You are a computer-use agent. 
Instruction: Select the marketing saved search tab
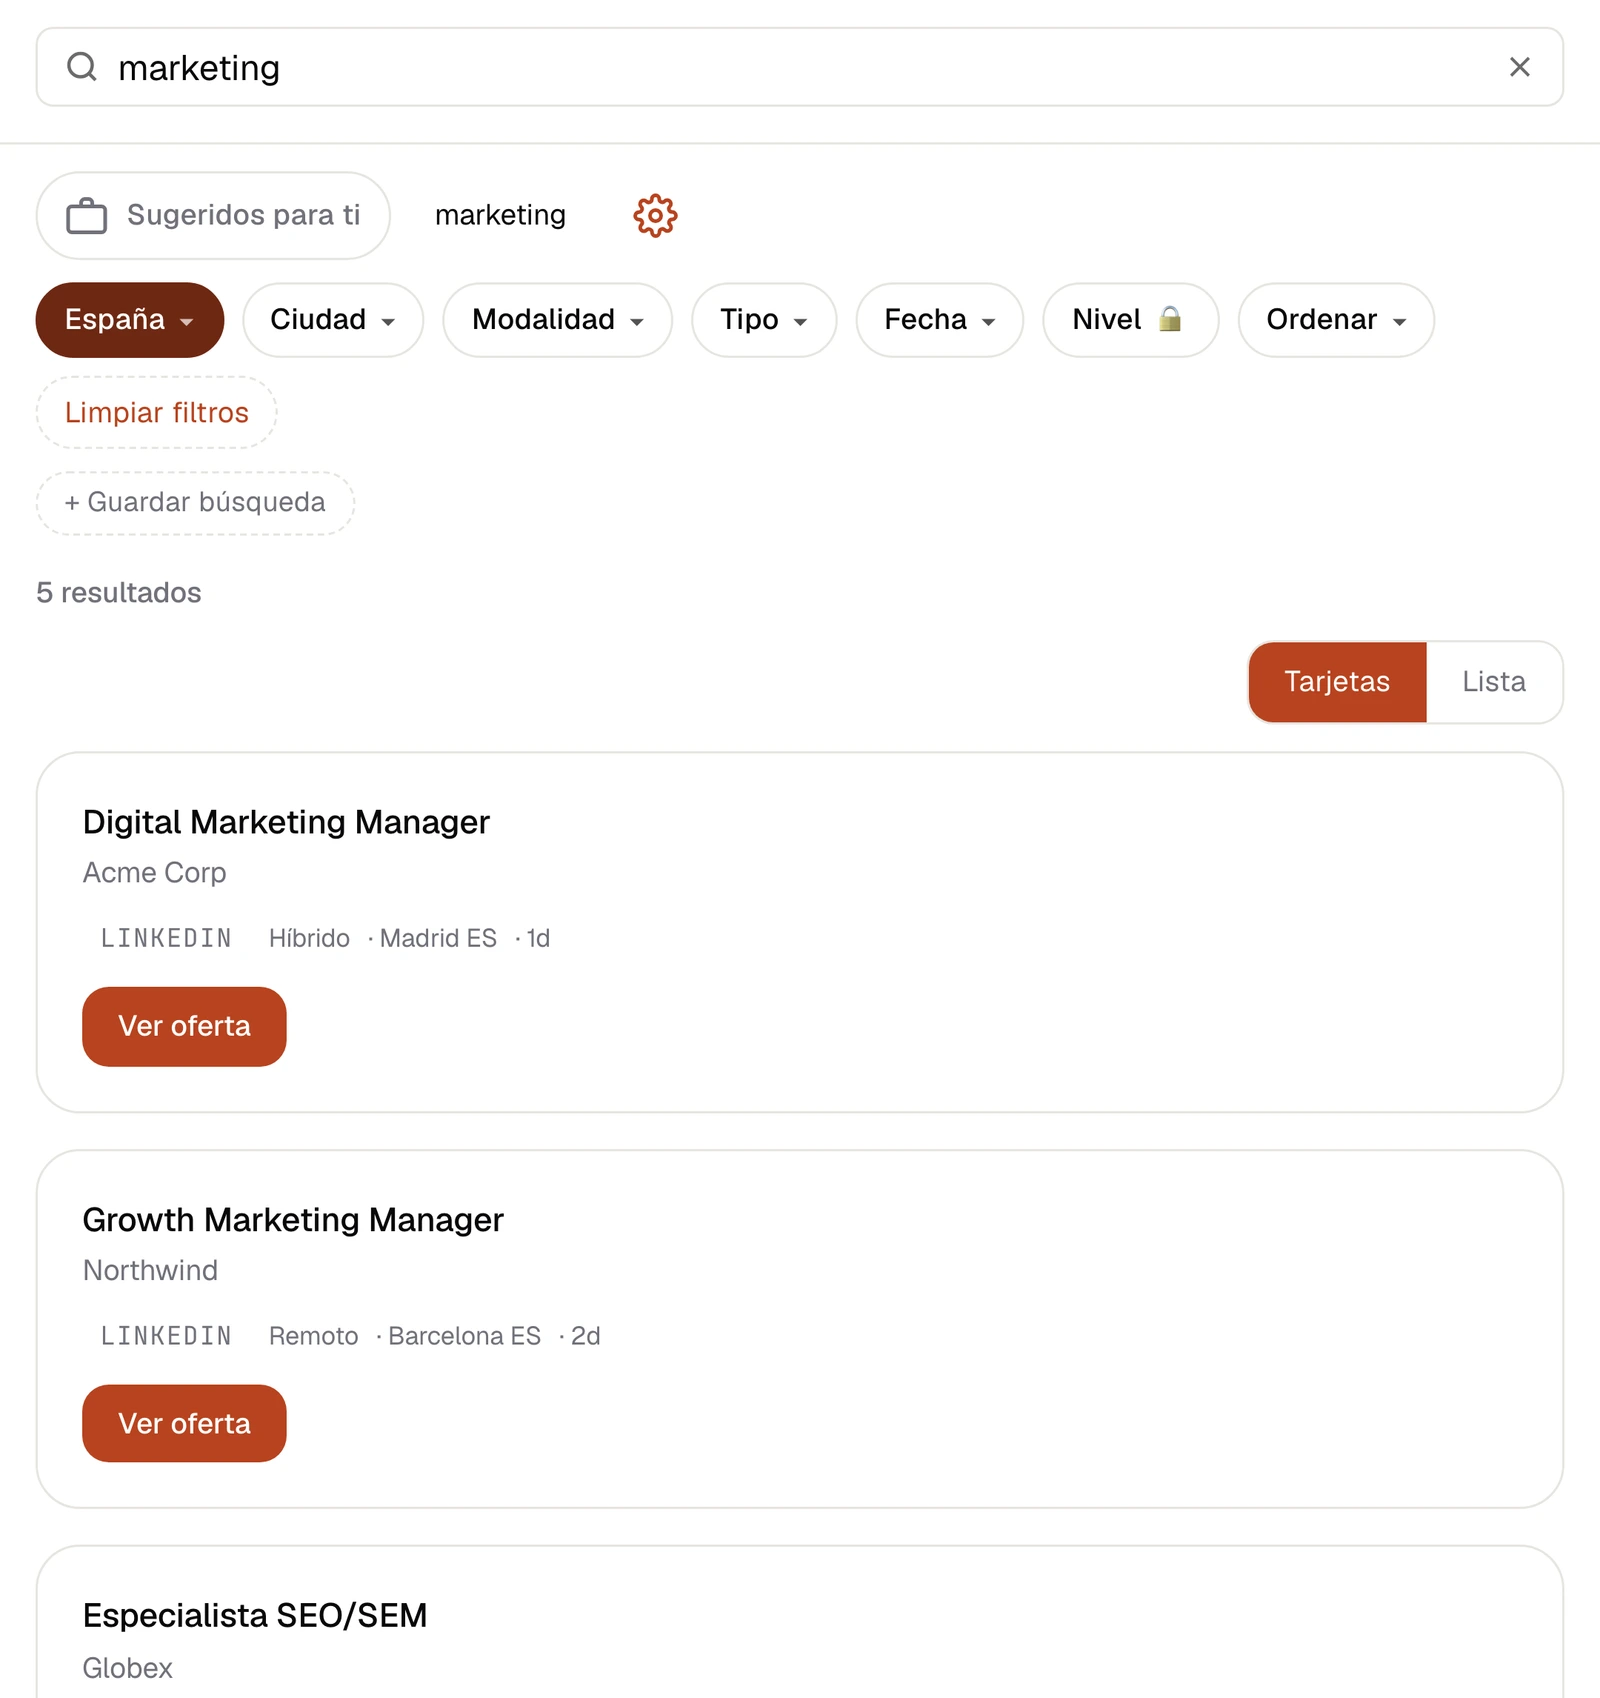[x=500, y=215]
